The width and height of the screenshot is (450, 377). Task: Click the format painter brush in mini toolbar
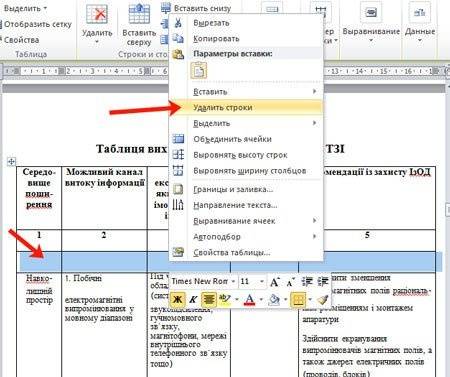(x=323, y=300)
